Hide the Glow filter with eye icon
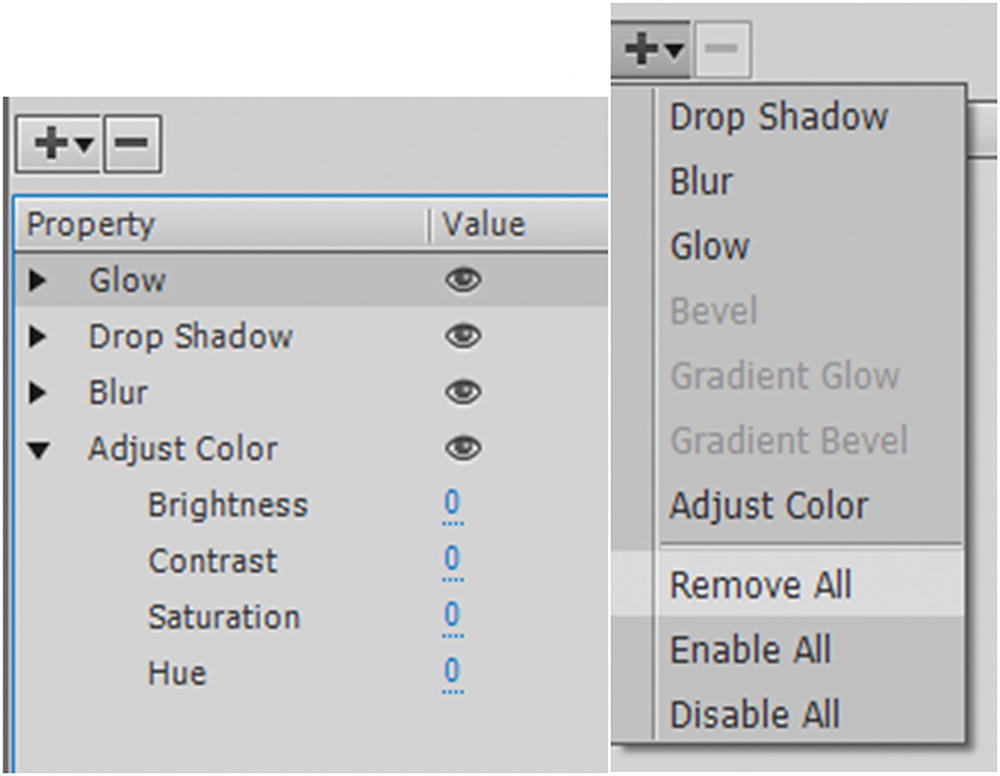The image size is (1000, 776). [462, 282]
